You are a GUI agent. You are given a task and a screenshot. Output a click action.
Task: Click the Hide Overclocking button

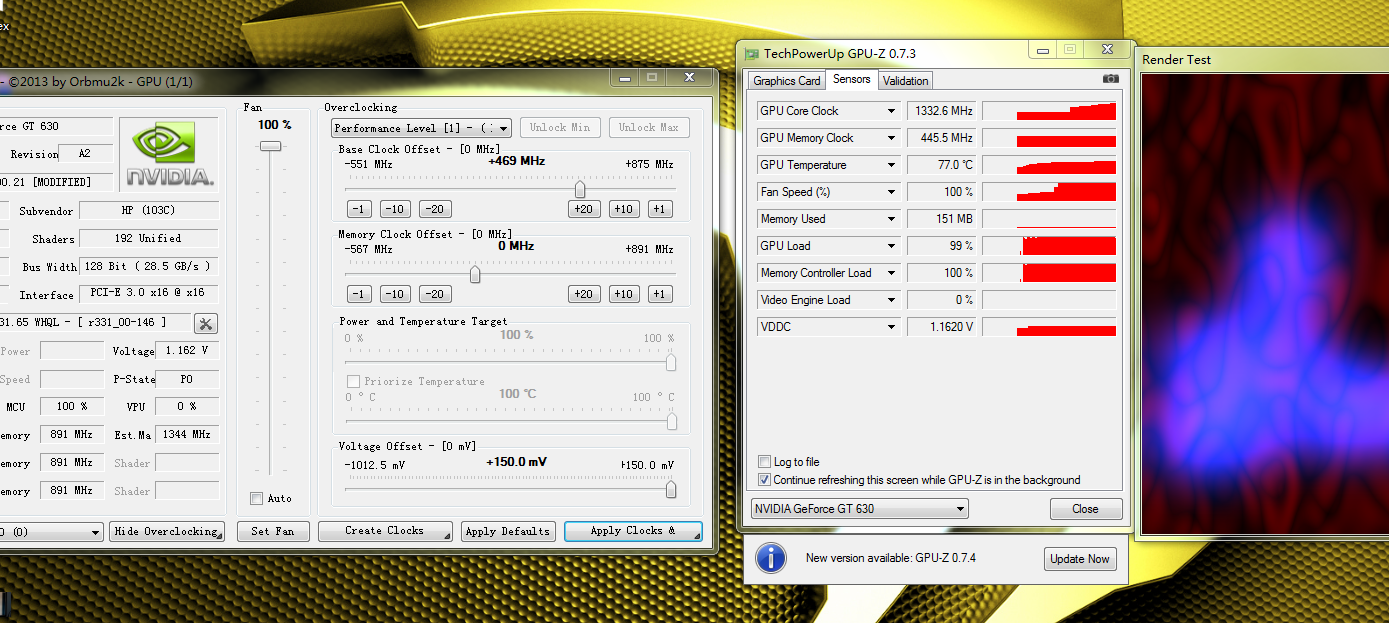click(167, 531)
